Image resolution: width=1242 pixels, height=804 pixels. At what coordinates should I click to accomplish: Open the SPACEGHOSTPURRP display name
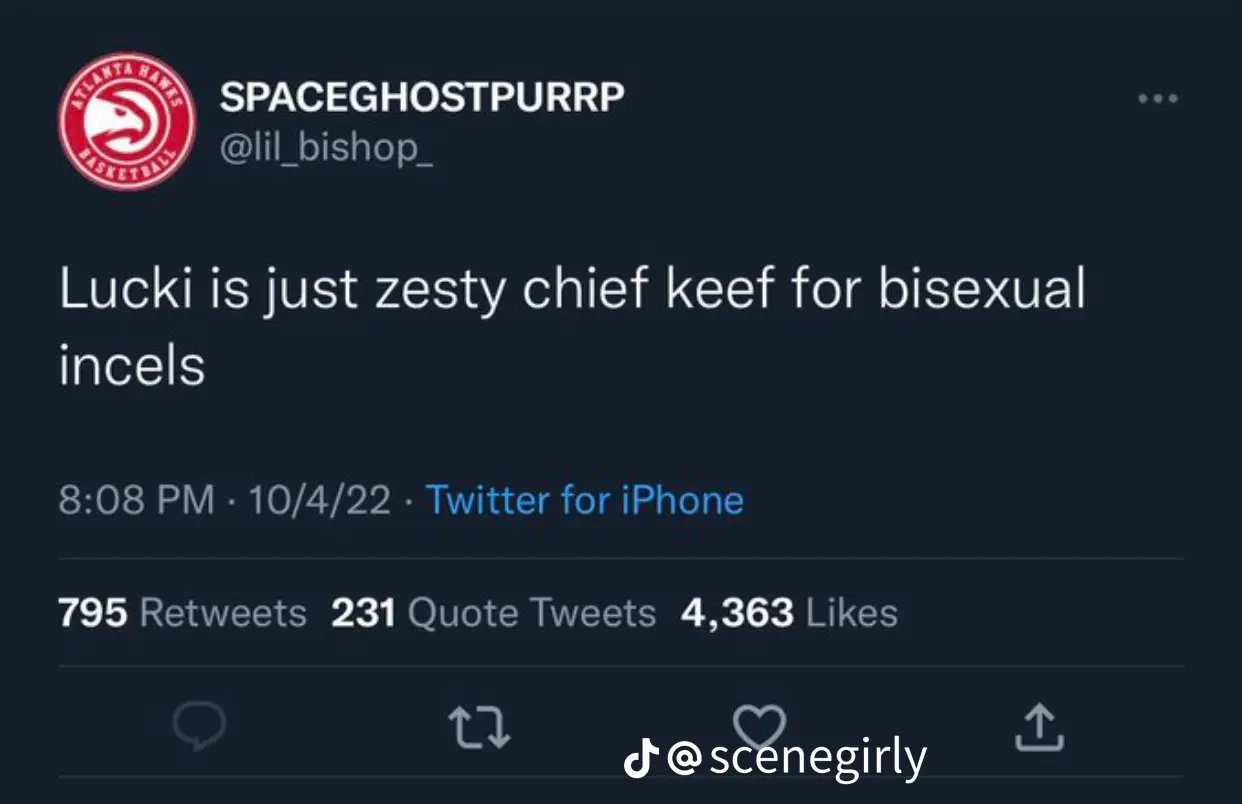point(422,97)
